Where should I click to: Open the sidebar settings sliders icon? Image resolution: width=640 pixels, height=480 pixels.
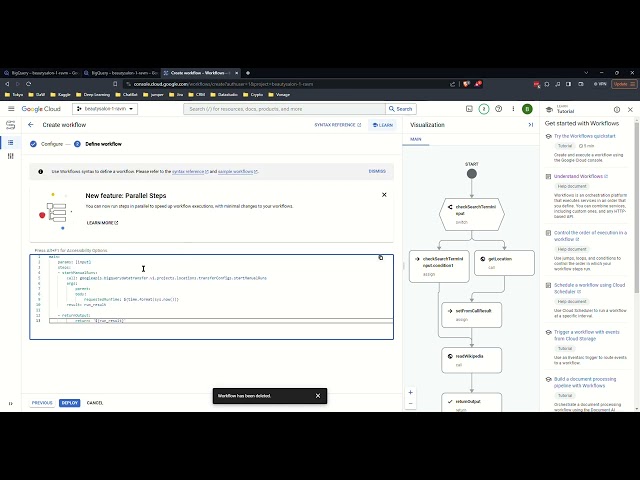(11, 156)
